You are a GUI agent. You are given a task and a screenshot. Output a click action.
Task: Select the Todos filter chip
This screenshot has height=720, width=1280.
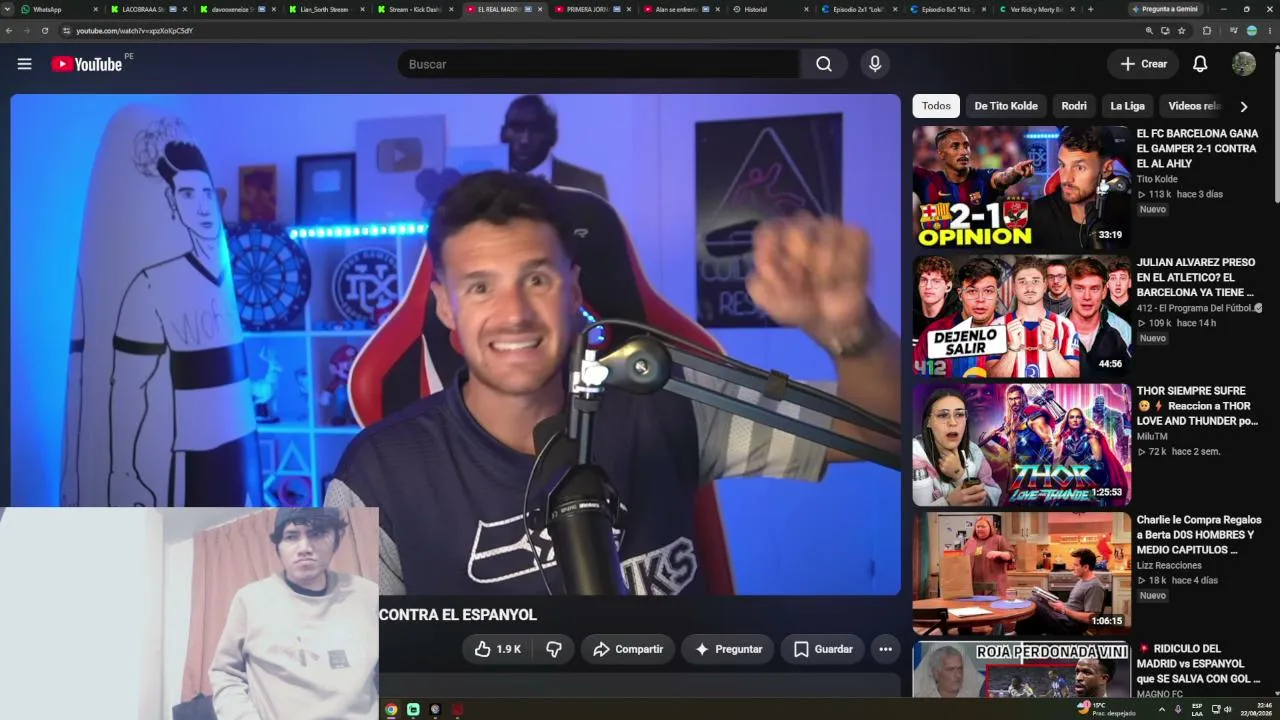pyautogui.click(x=936, y=106)
